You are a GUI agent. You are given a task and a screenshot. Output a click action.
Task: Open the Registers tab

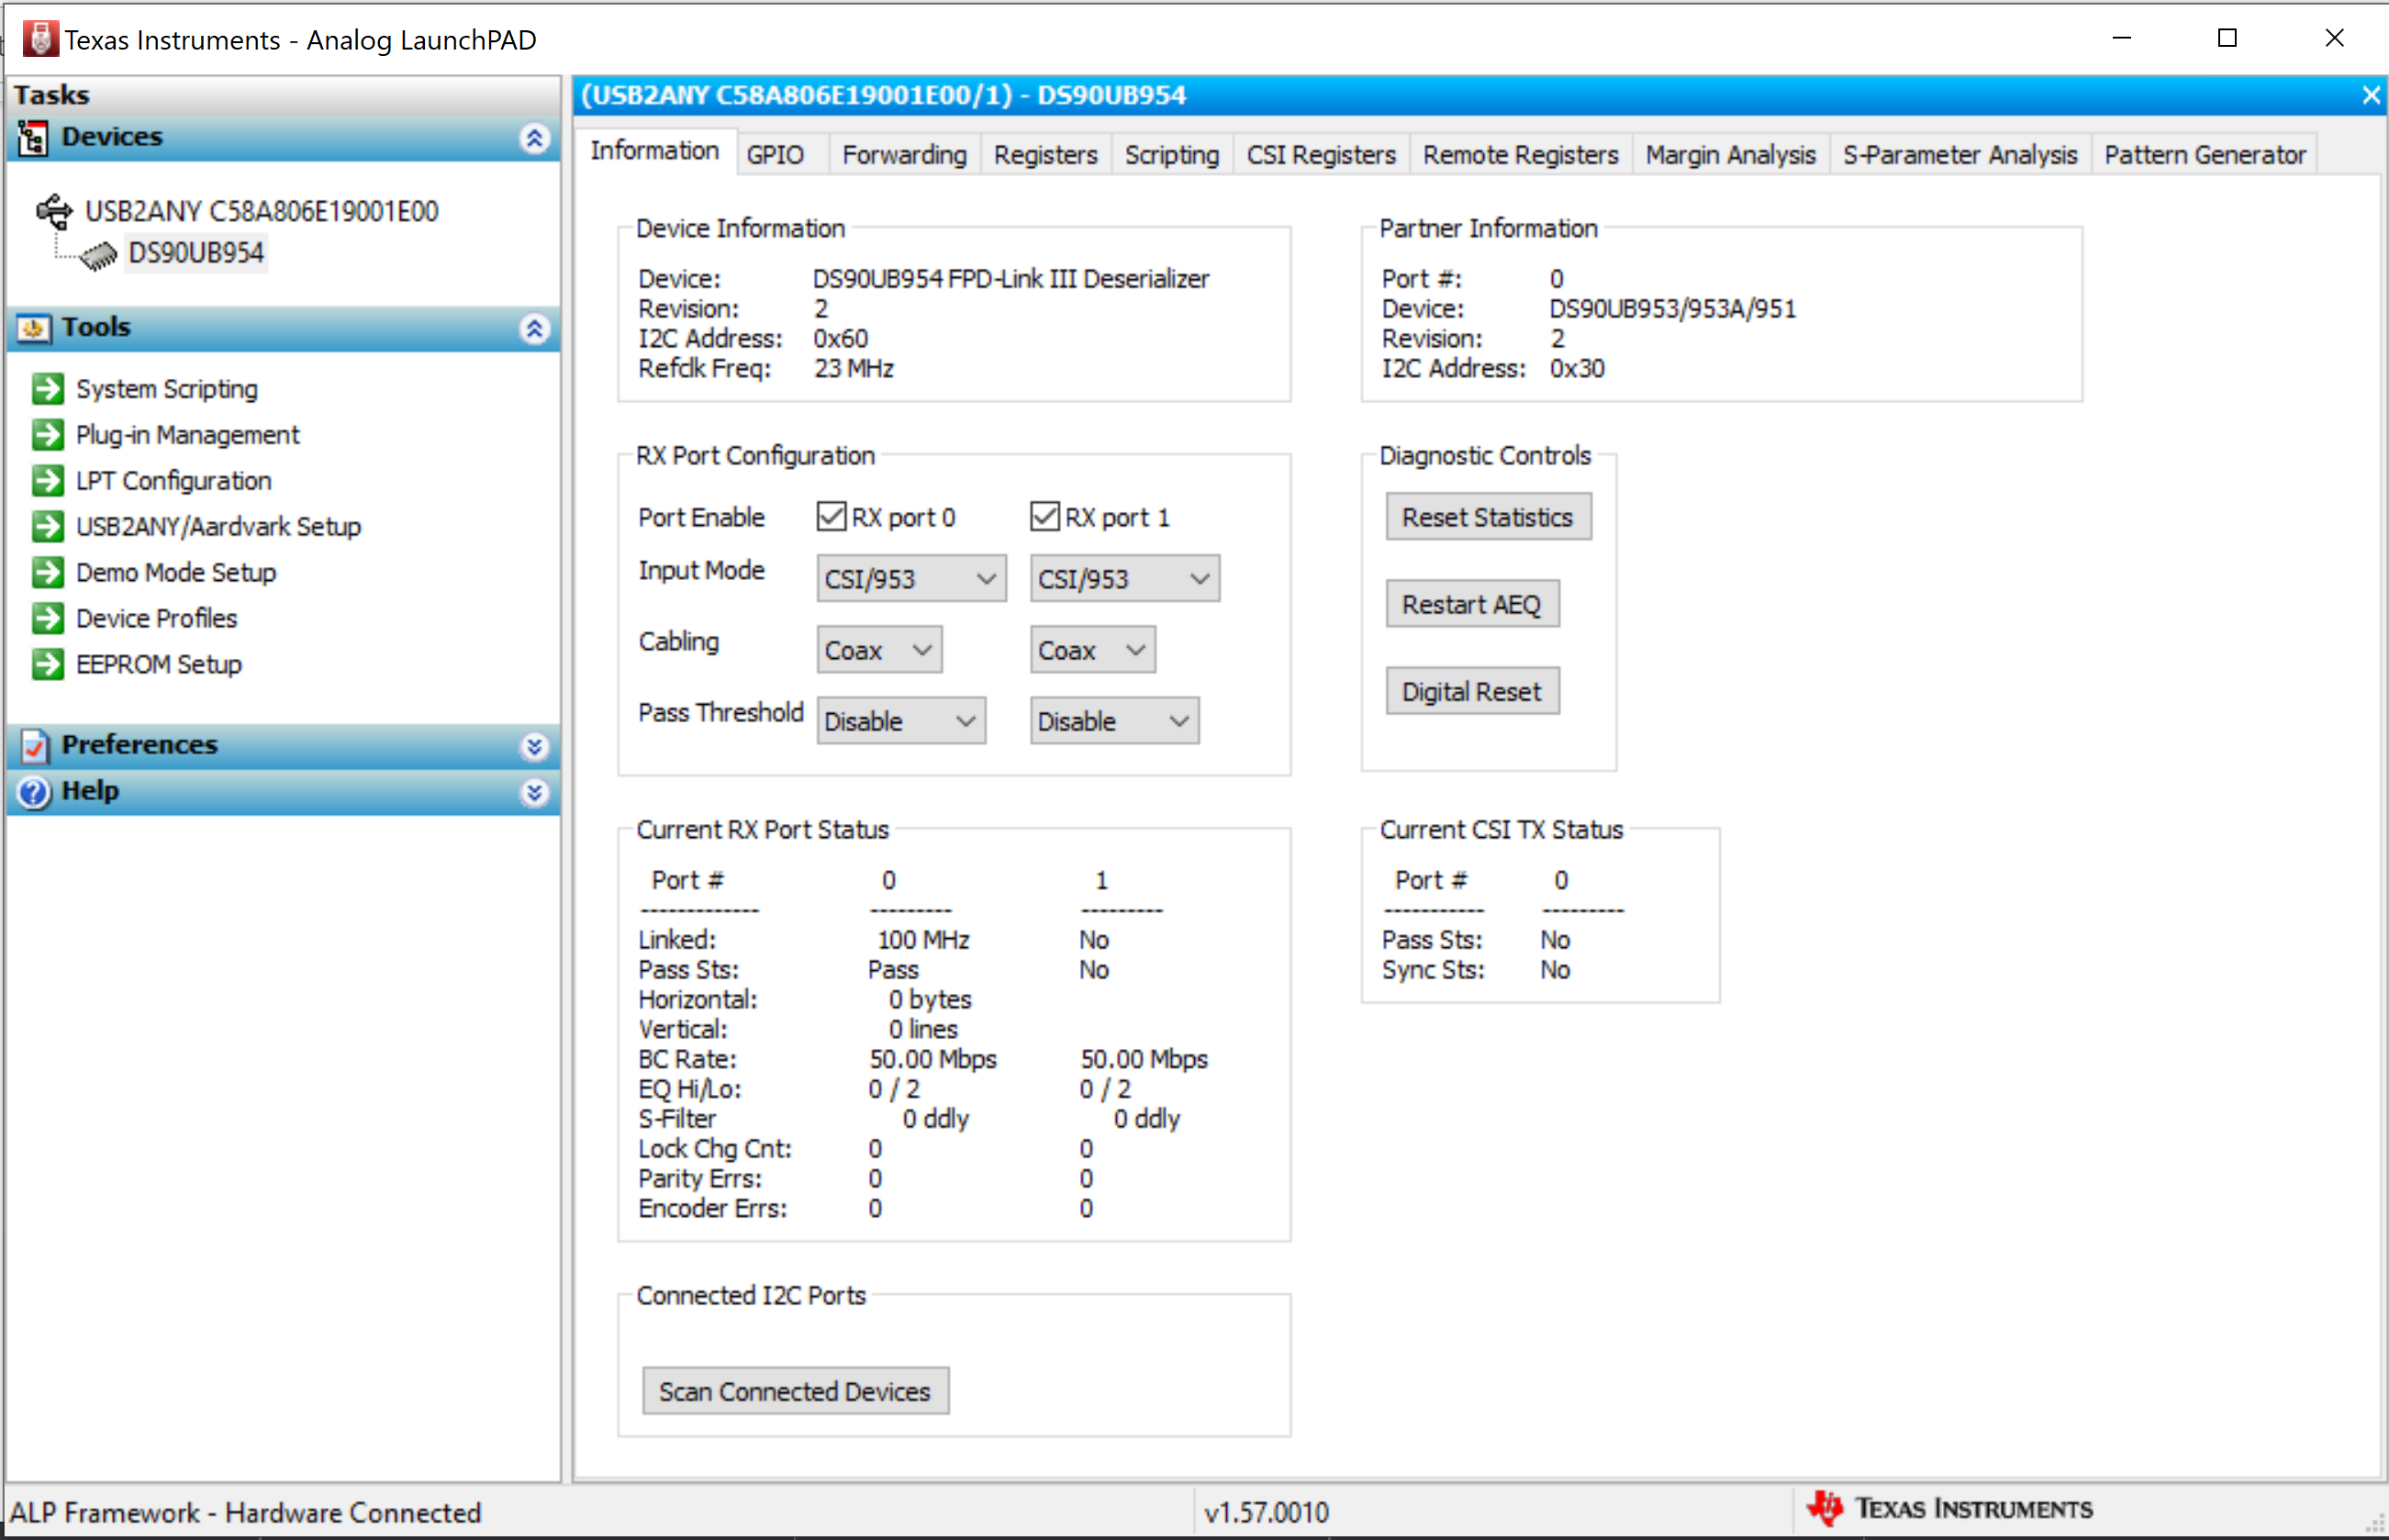(x=1046, y=155)
